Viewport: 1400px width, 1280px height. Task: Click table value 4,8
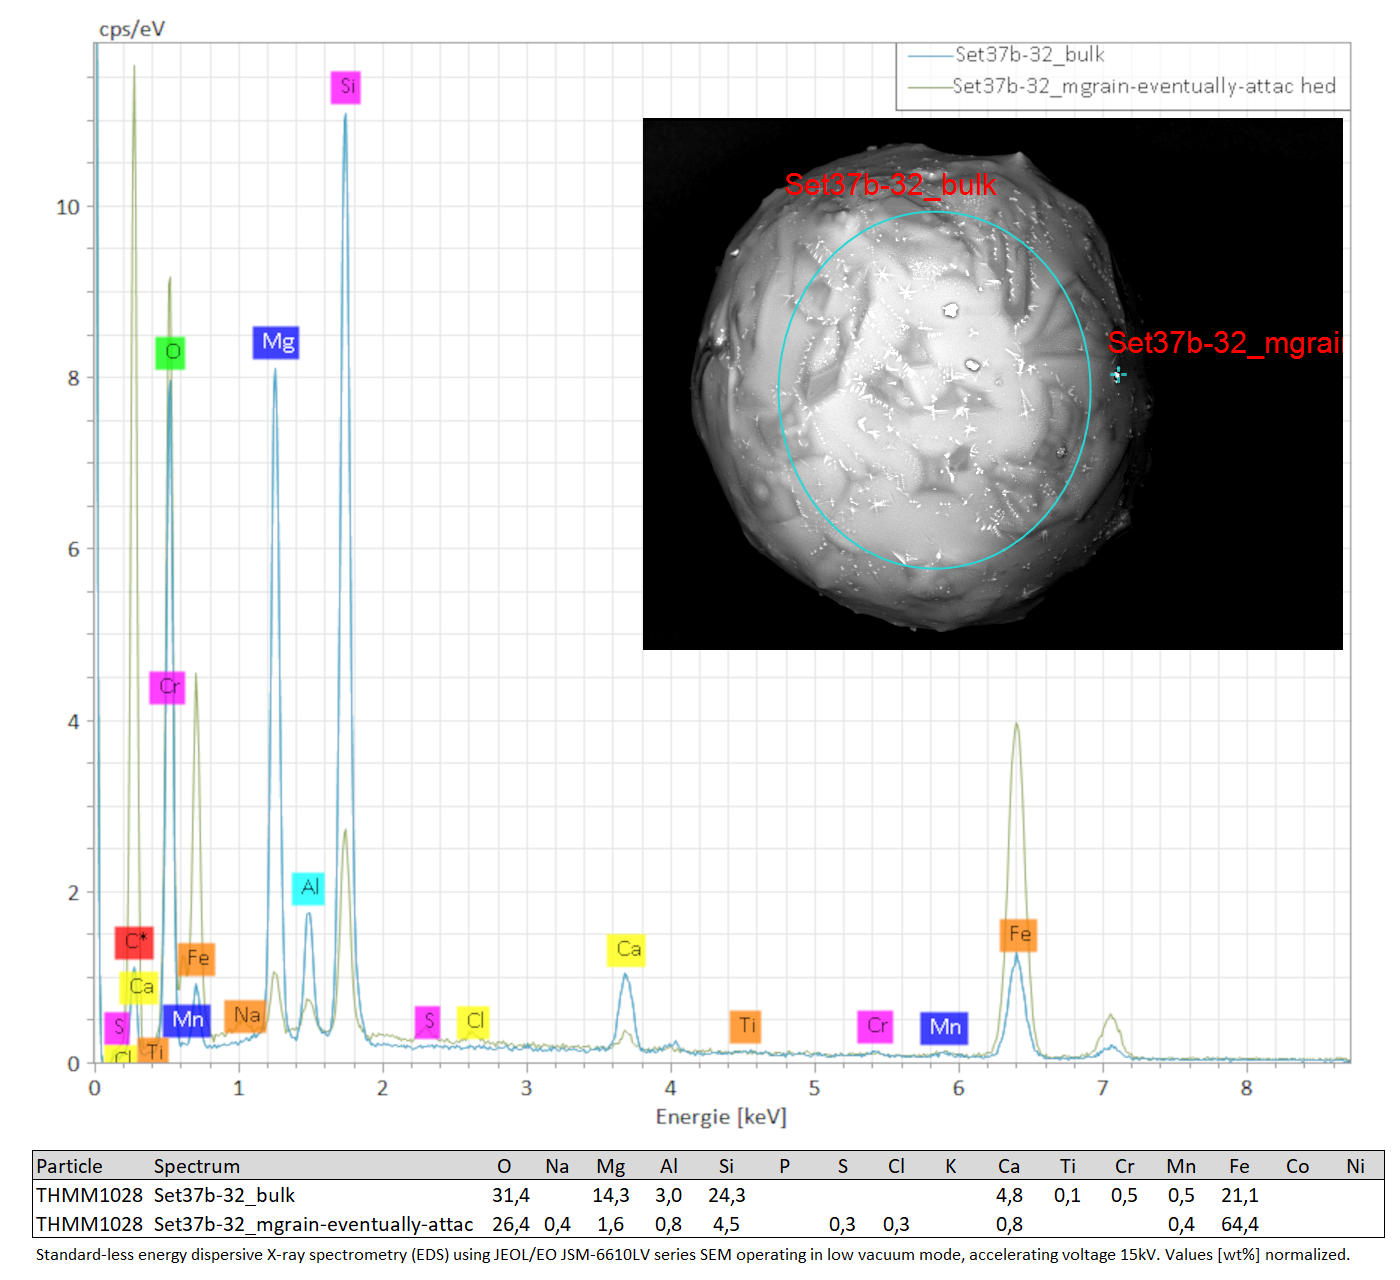1009,1195
